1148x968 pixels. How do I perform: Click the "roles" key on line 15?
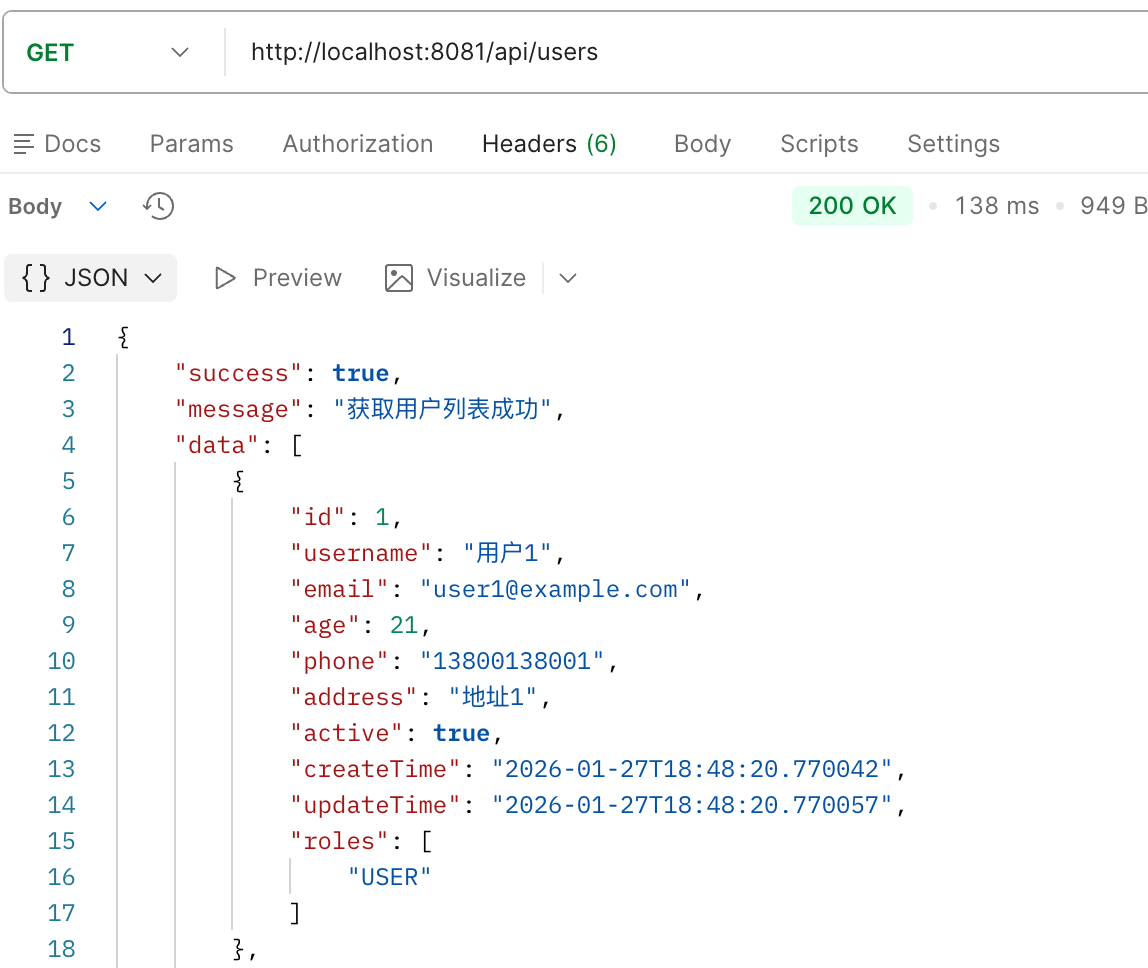(x=339, y=841)
